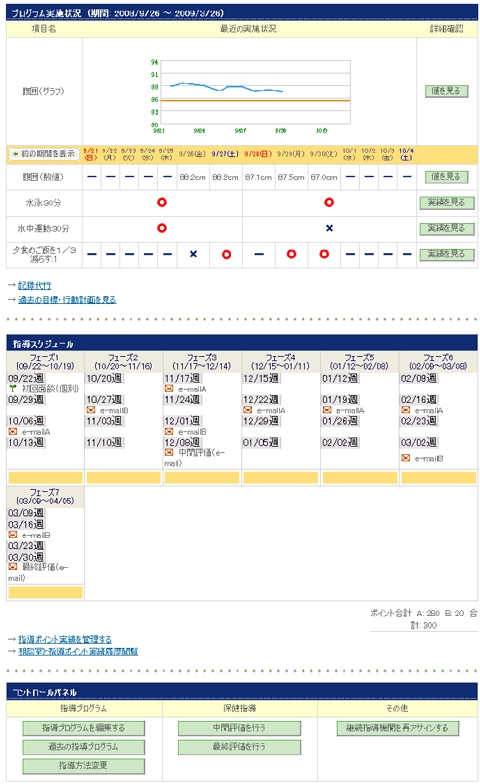The width and height of the screenshot is (480, 784).
Task: Click 夕食のご飯 red circle under 9/27(土)
Action: tap(226, 254)
